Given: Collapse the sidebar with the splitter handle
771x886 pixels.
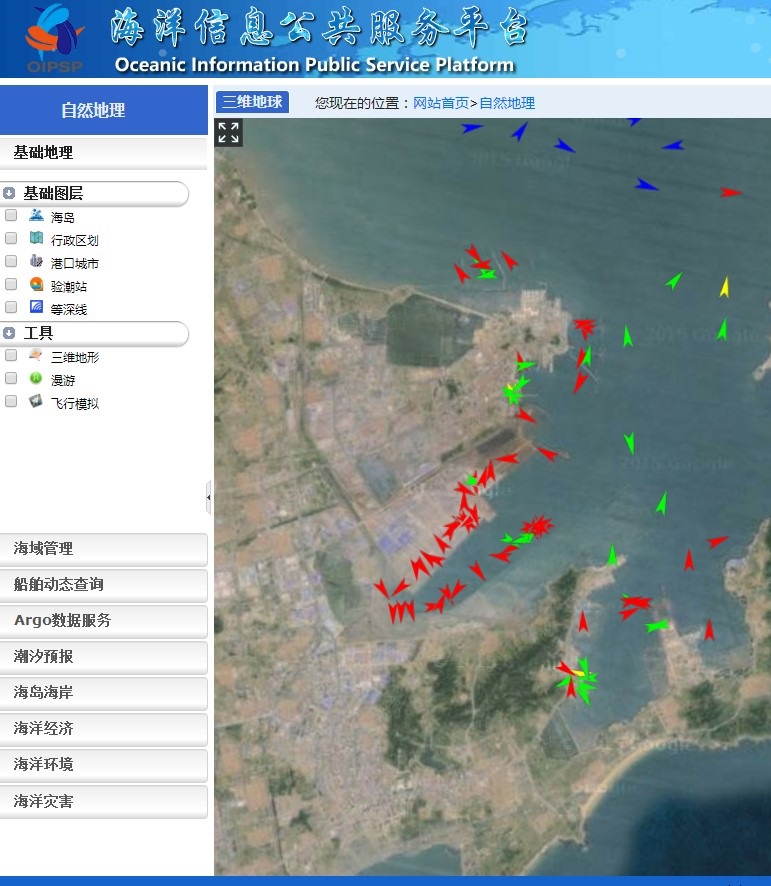Looking at the screenshot, I should pyautogui.click(x=209, y=497).
